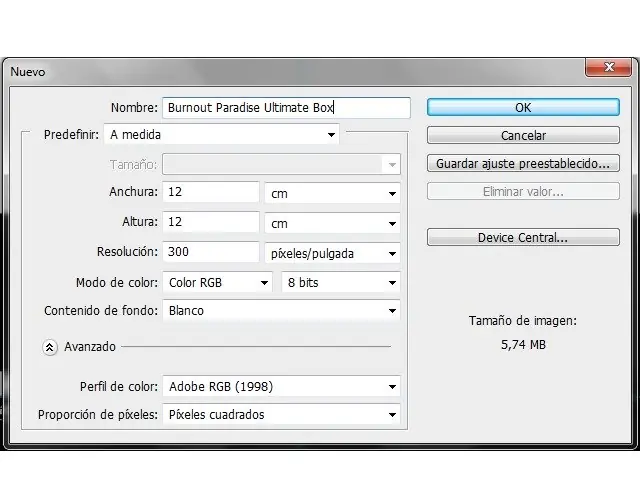Click the Cancelar button
The width and height of the screenshot is (640, 480).
click(523, 136)
